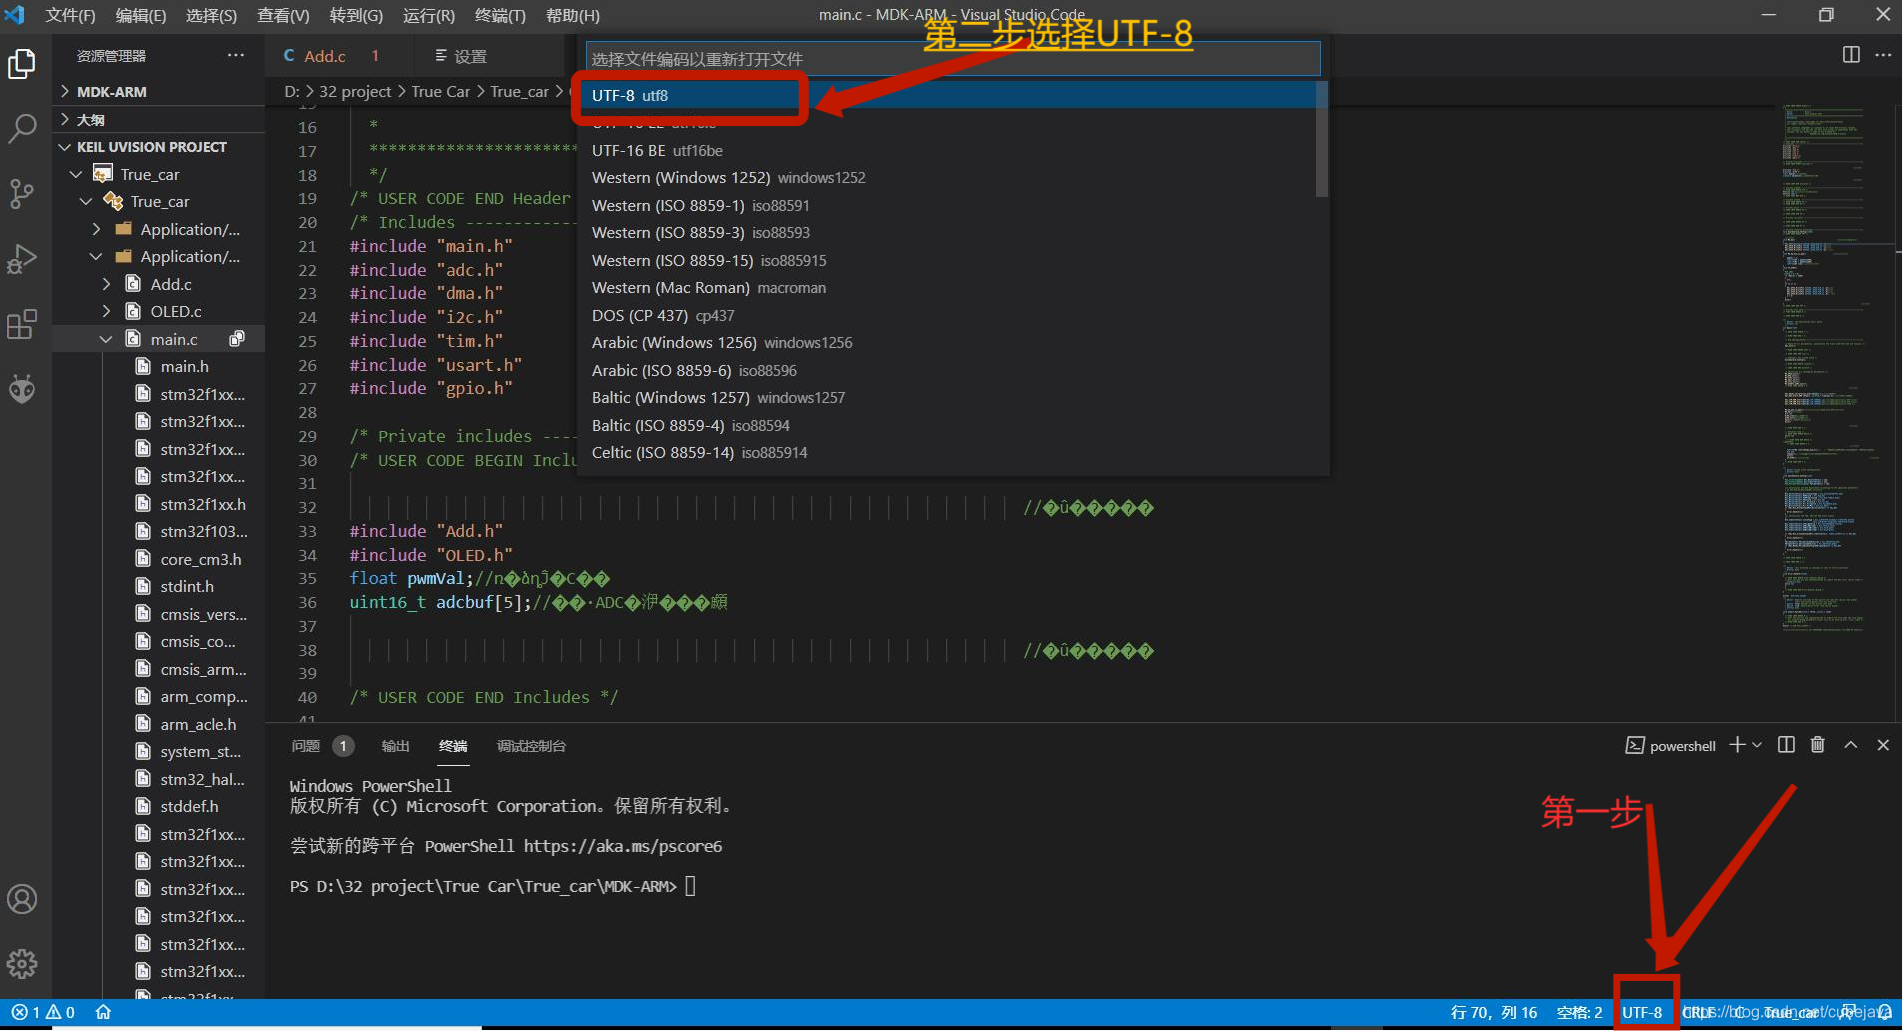Split the editor to the right

(1851, 55)
